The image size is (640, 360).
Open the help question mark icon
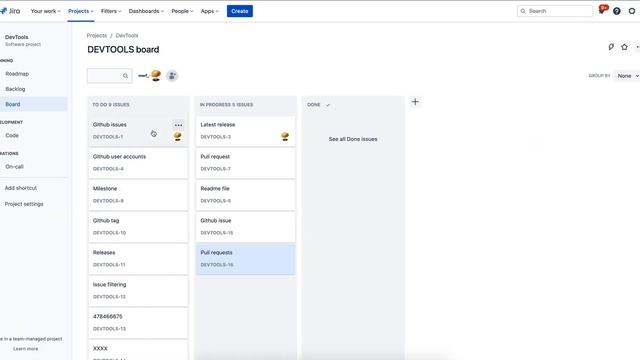point(617,11)
